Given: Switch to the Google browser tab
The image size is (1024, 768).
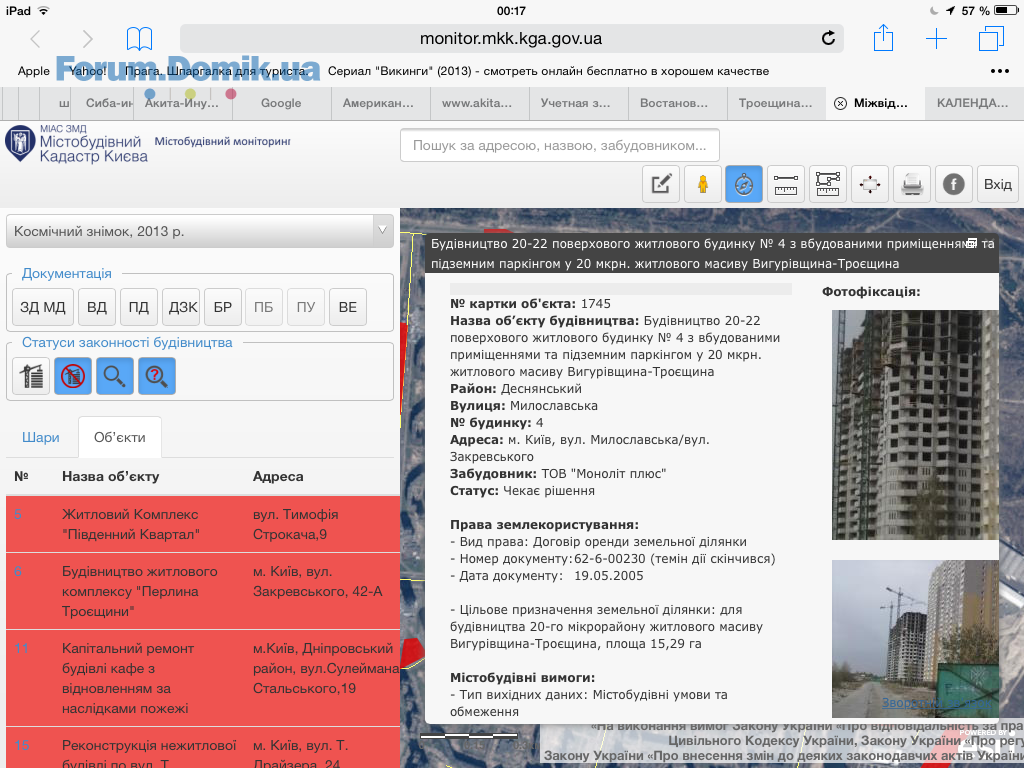Looking at the screenshot, I should pos(281,103).
